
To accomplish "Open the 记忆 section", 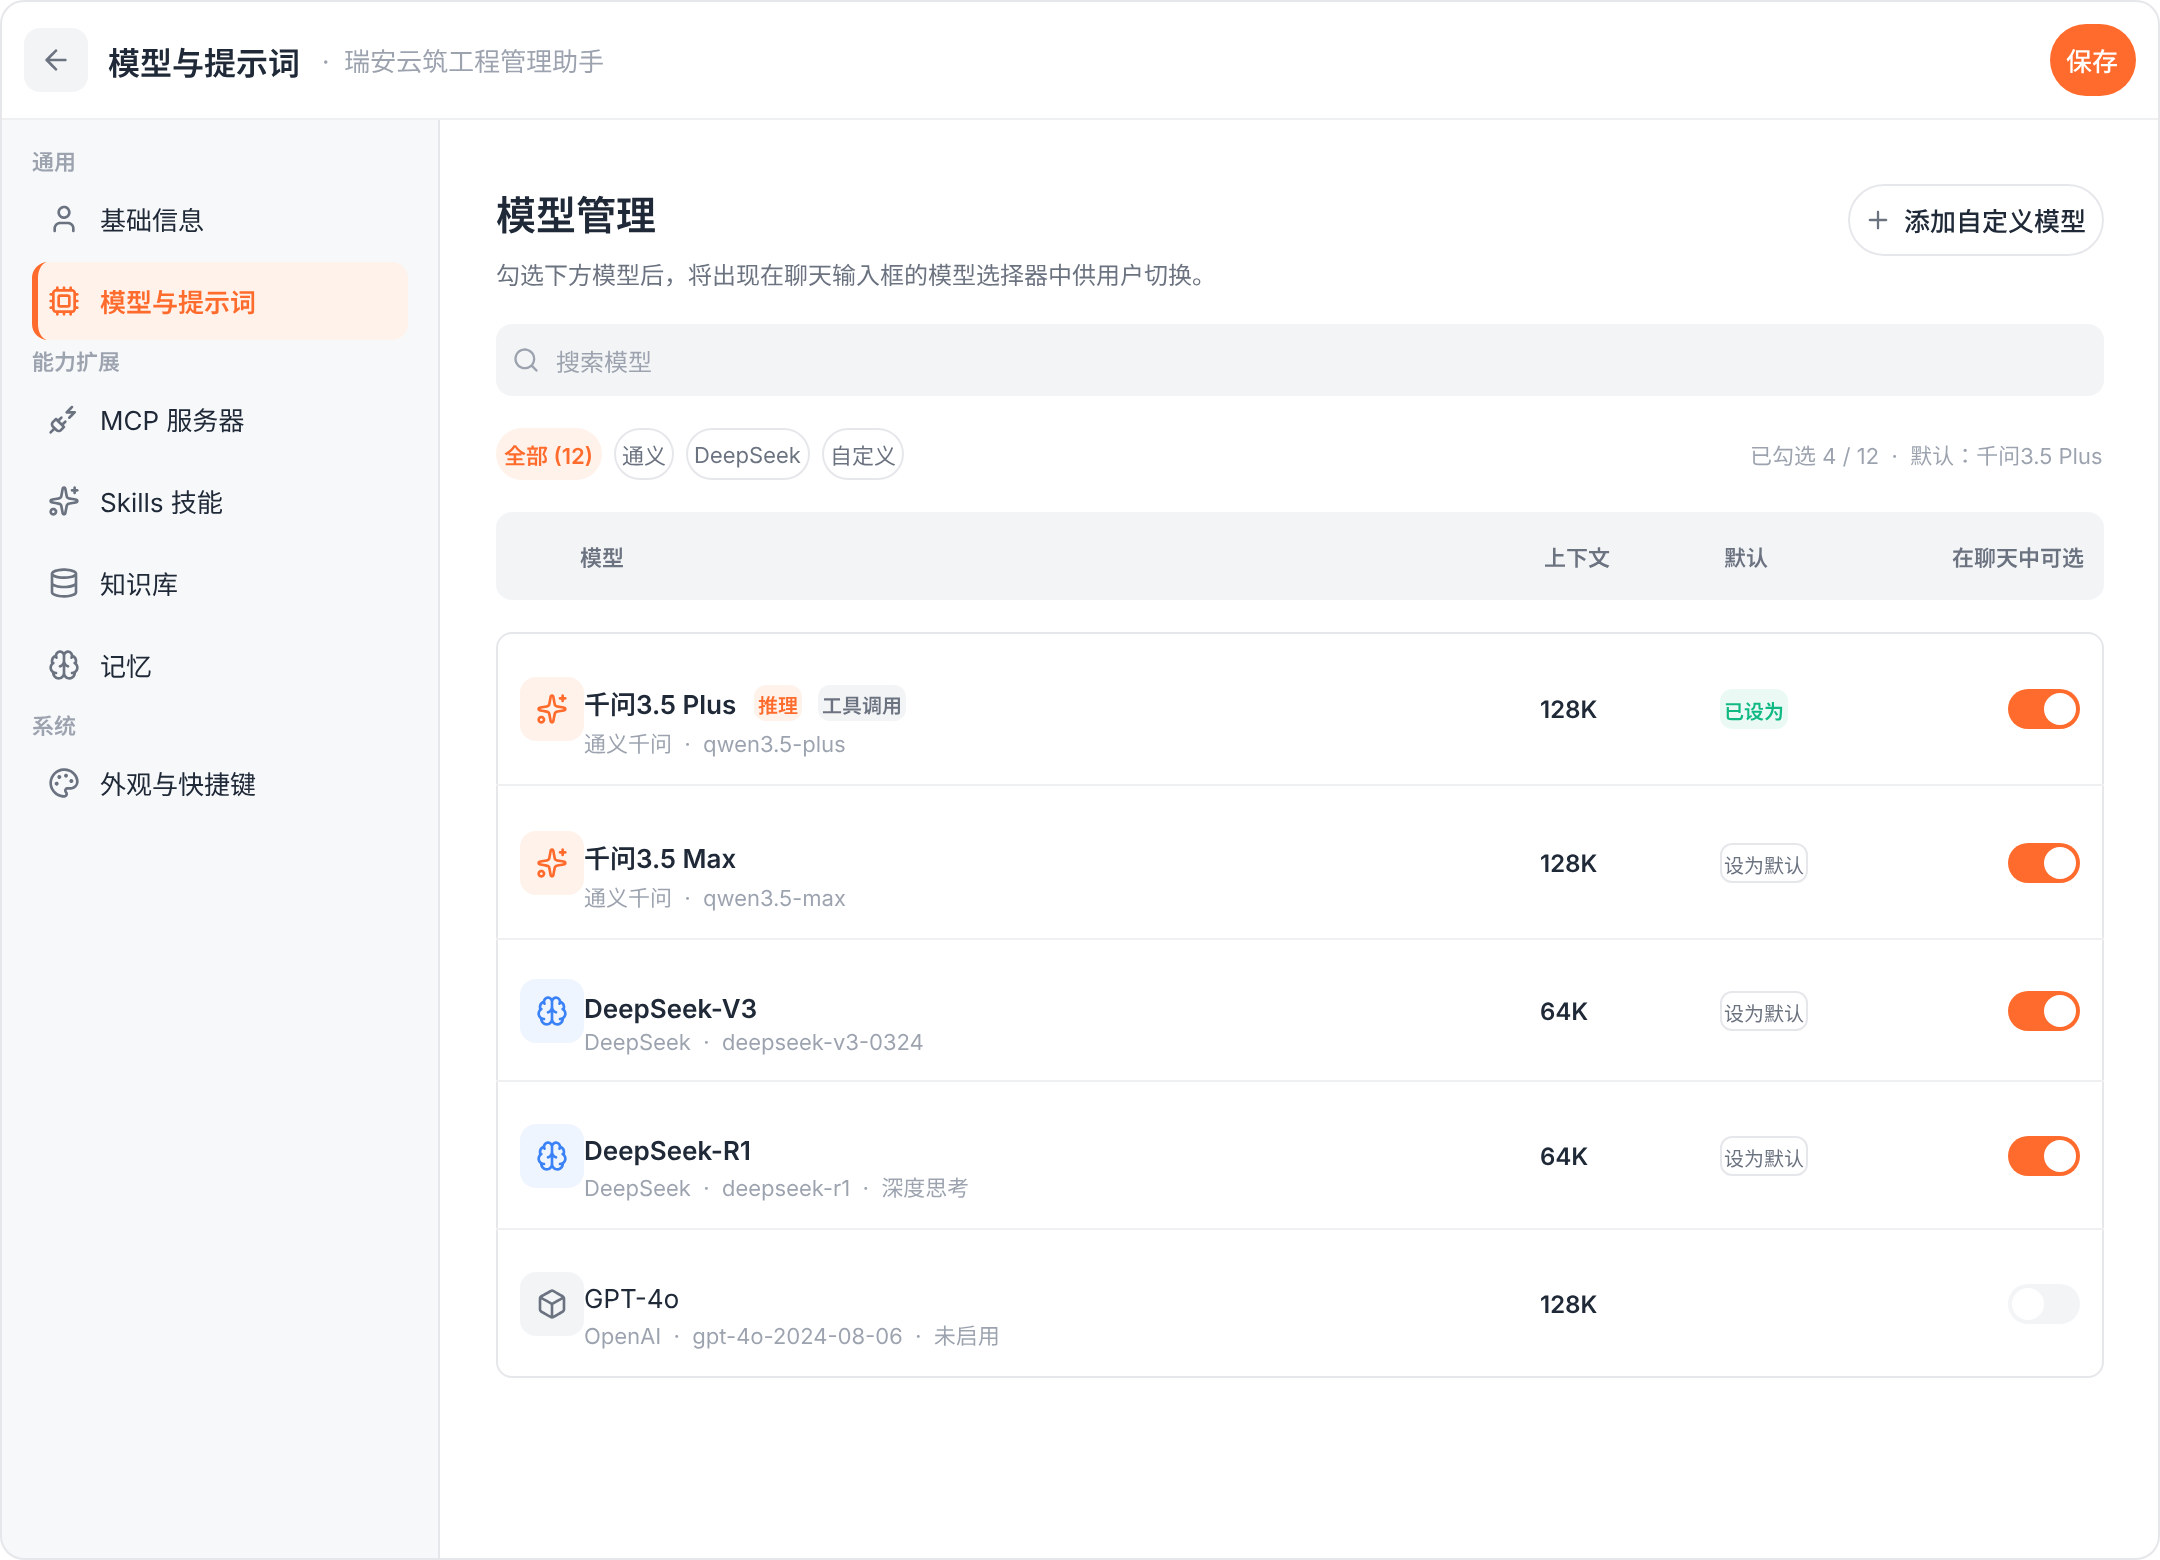I will click(x=220, y=666).
